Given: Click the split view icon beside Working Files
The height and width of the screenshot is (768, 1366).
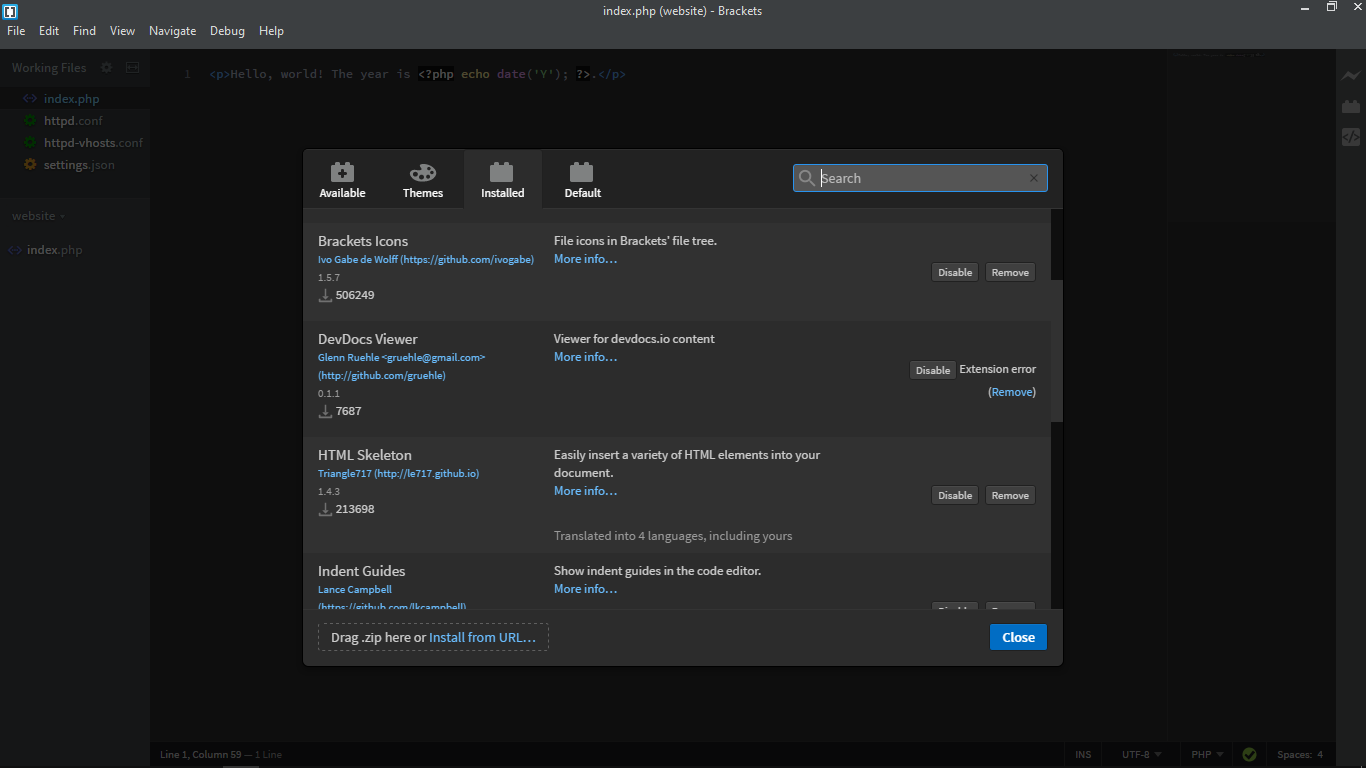Looking at the screenshot, I should (133, 68).
